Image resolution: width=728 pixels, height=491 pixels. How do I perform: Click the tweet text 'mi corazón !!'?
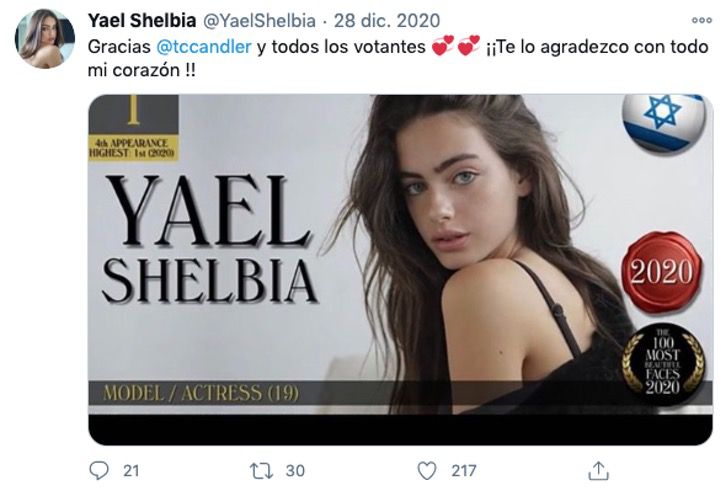point(142,70)
